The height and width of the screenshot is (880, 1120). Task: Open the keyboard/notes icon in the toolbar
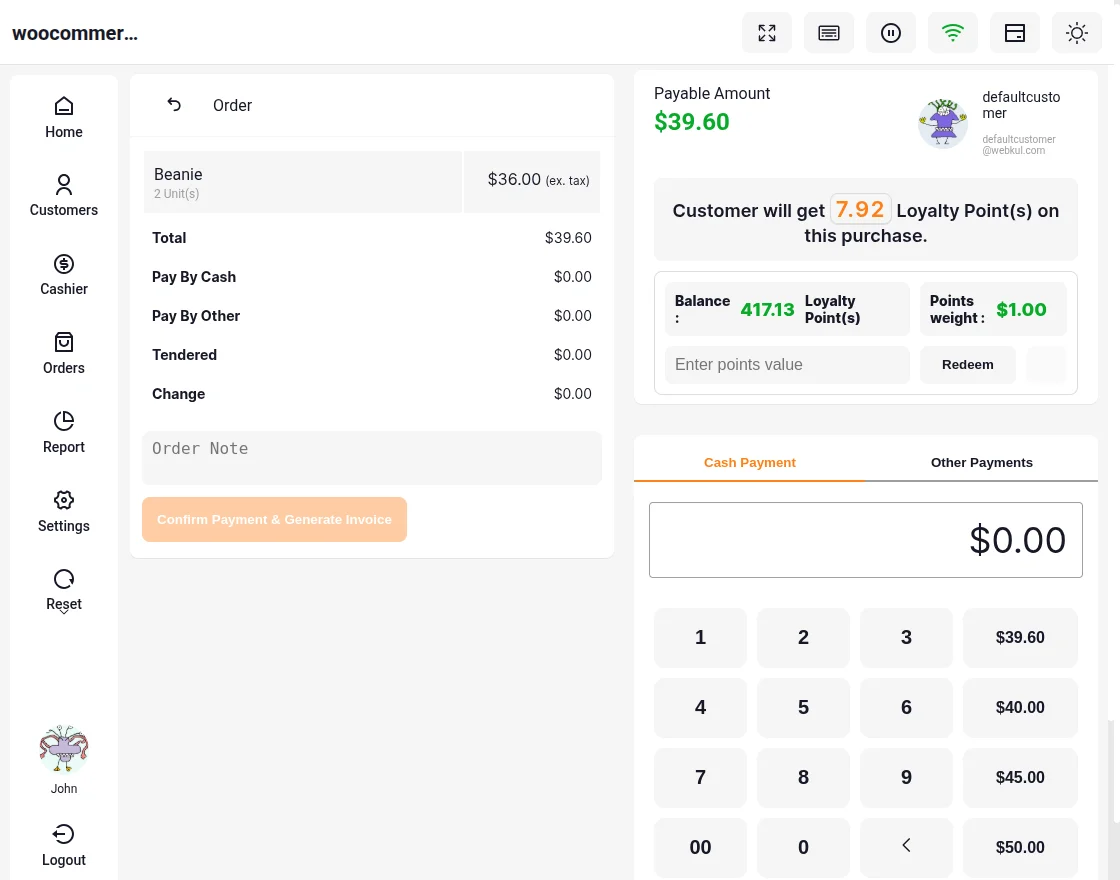click(828, 32)
